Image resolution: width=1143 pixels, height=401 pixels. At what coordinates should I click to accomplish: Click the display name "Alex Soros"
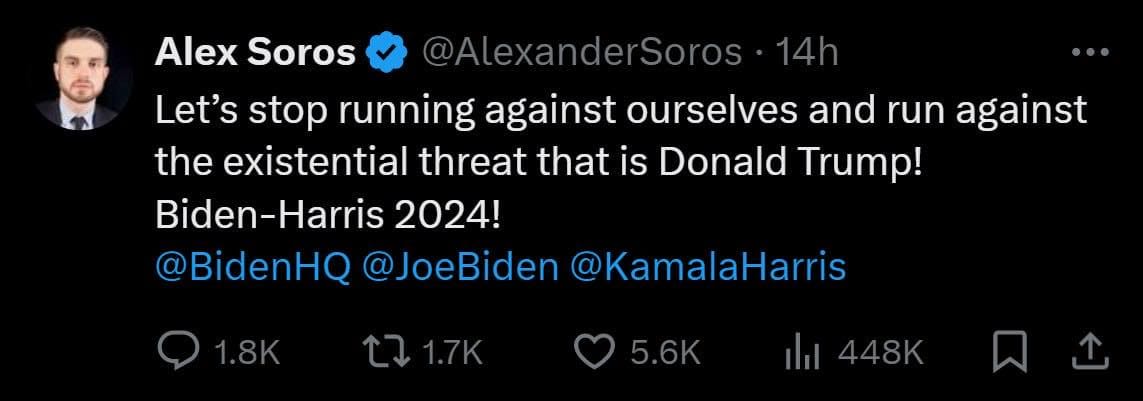pos(254,53)
